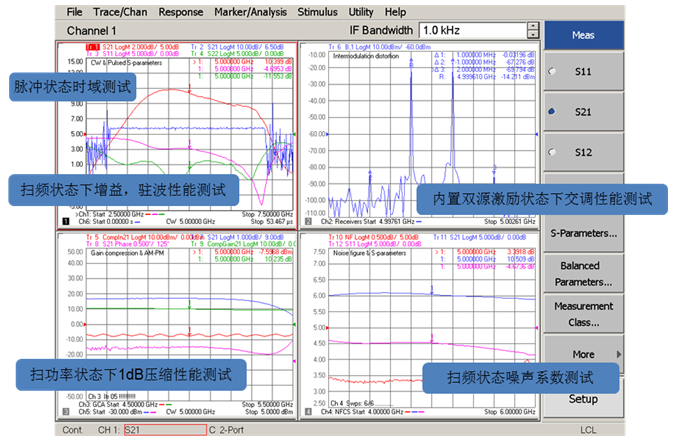
Task: Select trace Tr 1 S21 LogM label
Action: [132, 47]
